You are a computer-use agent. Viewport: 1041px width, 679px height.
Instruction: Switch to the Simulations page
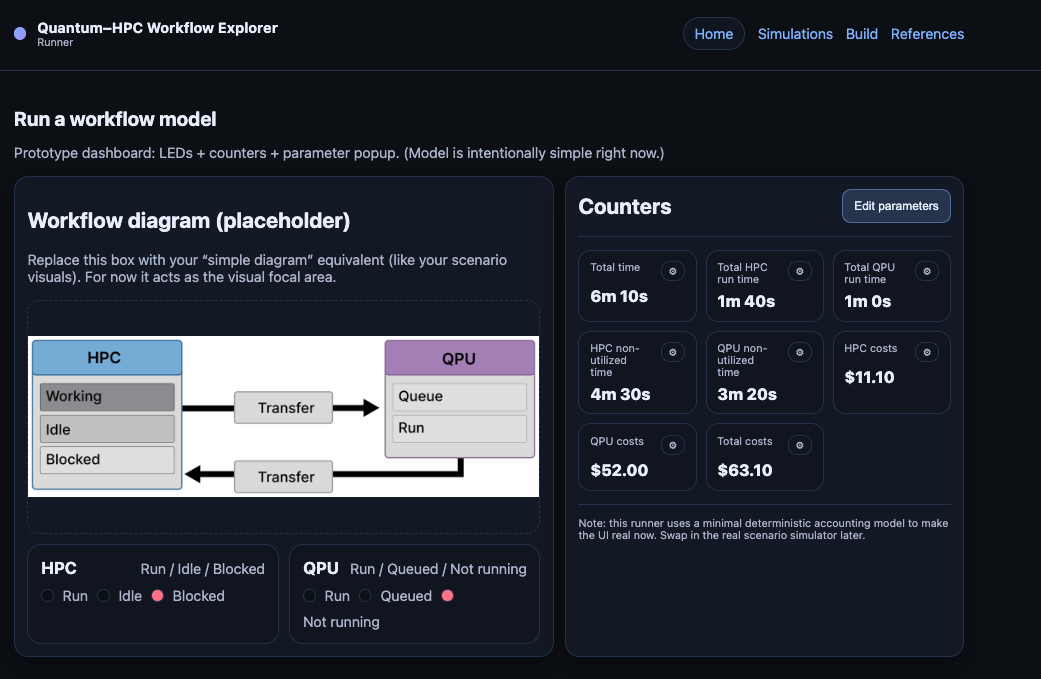coord(795,33)
